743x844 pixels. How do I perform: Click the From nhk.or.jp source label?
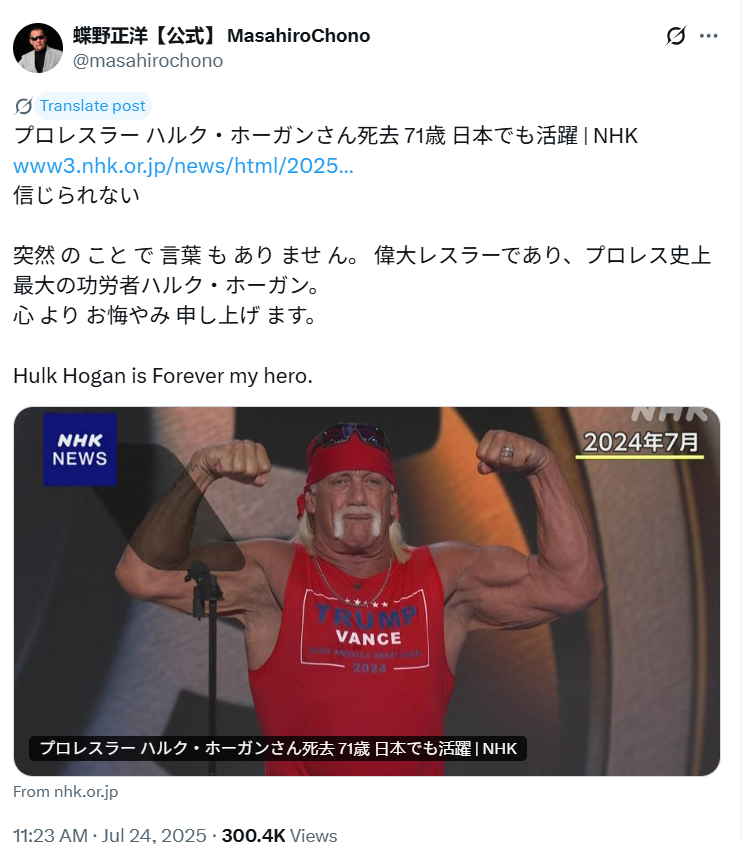(66, 792)
